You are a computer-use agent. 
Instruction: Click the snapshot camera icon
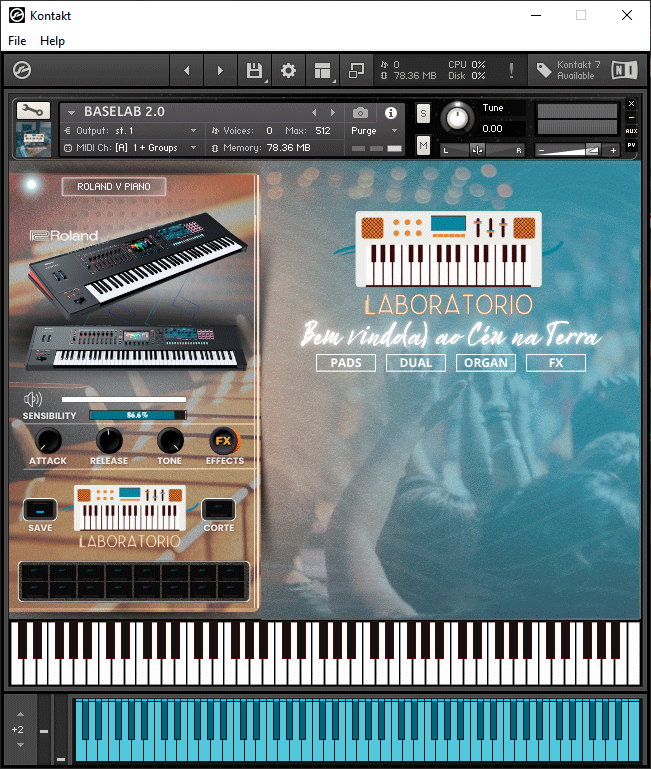(361, 113)
